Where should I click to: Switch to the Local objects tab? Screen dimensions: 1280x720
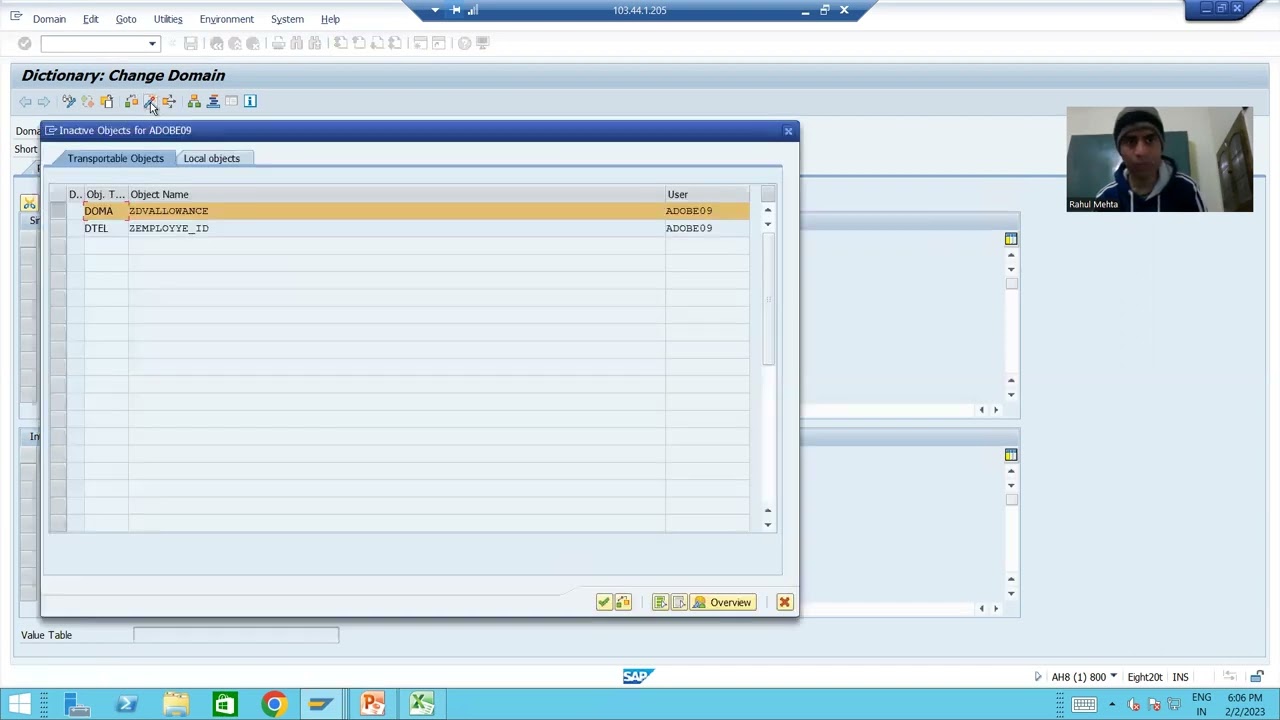(211, 158)
